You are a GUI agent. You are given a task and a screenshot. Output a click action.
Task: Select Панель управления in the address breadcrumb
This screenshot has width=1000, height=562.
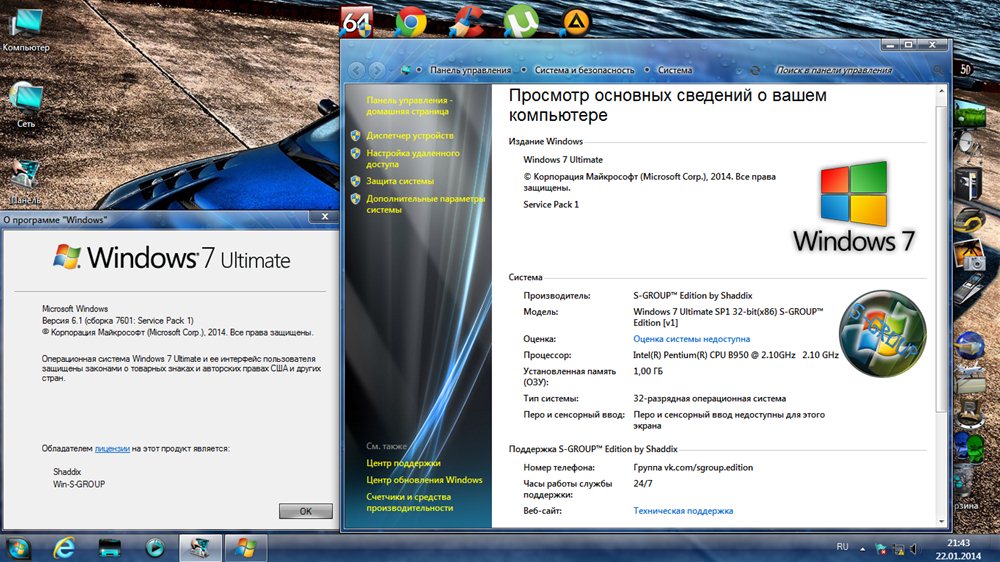tap(470, 70)
